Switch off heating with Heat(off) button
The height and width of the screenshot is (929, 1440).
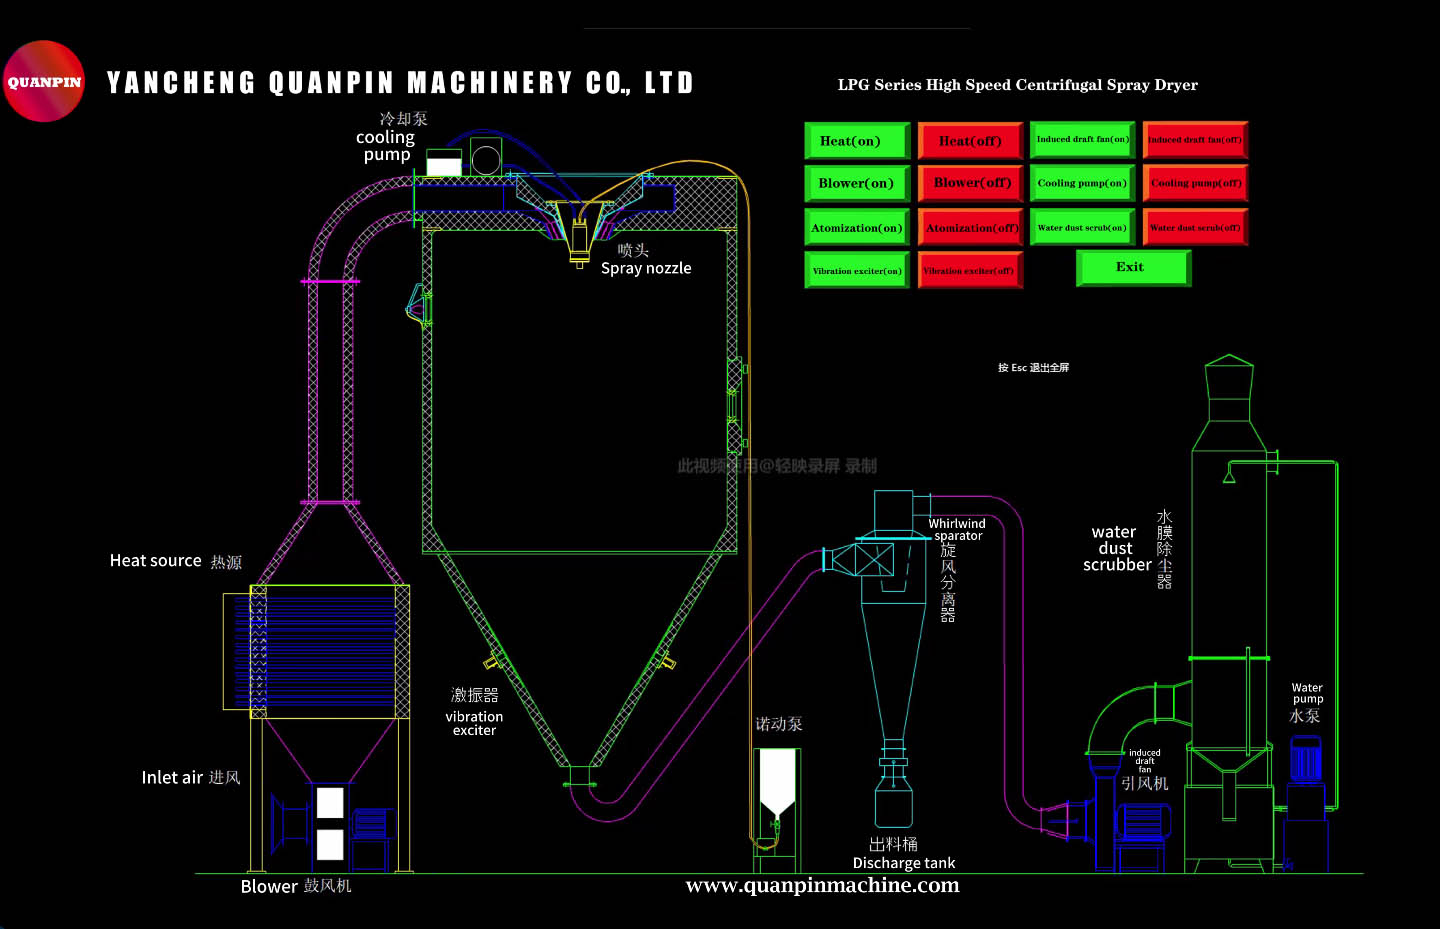970,141
